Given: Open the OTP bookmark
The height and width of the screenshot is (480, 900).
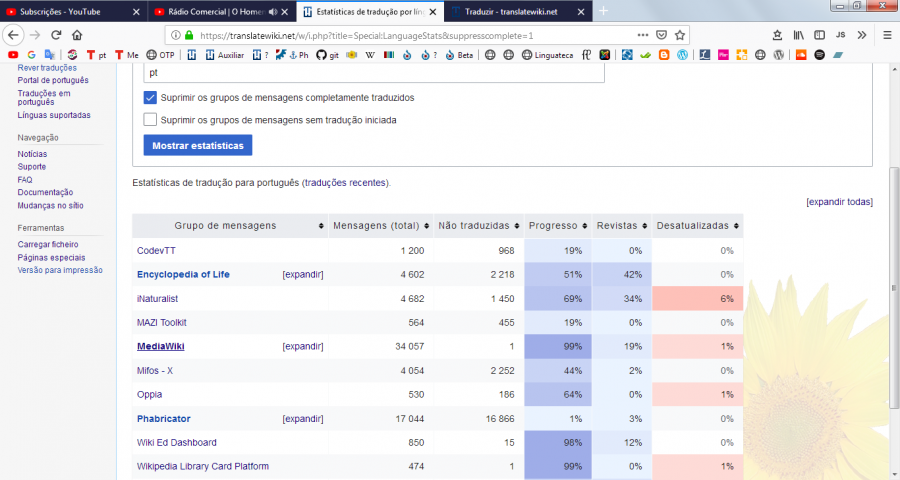Looking at the screenshot, I should [x=160, y=55].
